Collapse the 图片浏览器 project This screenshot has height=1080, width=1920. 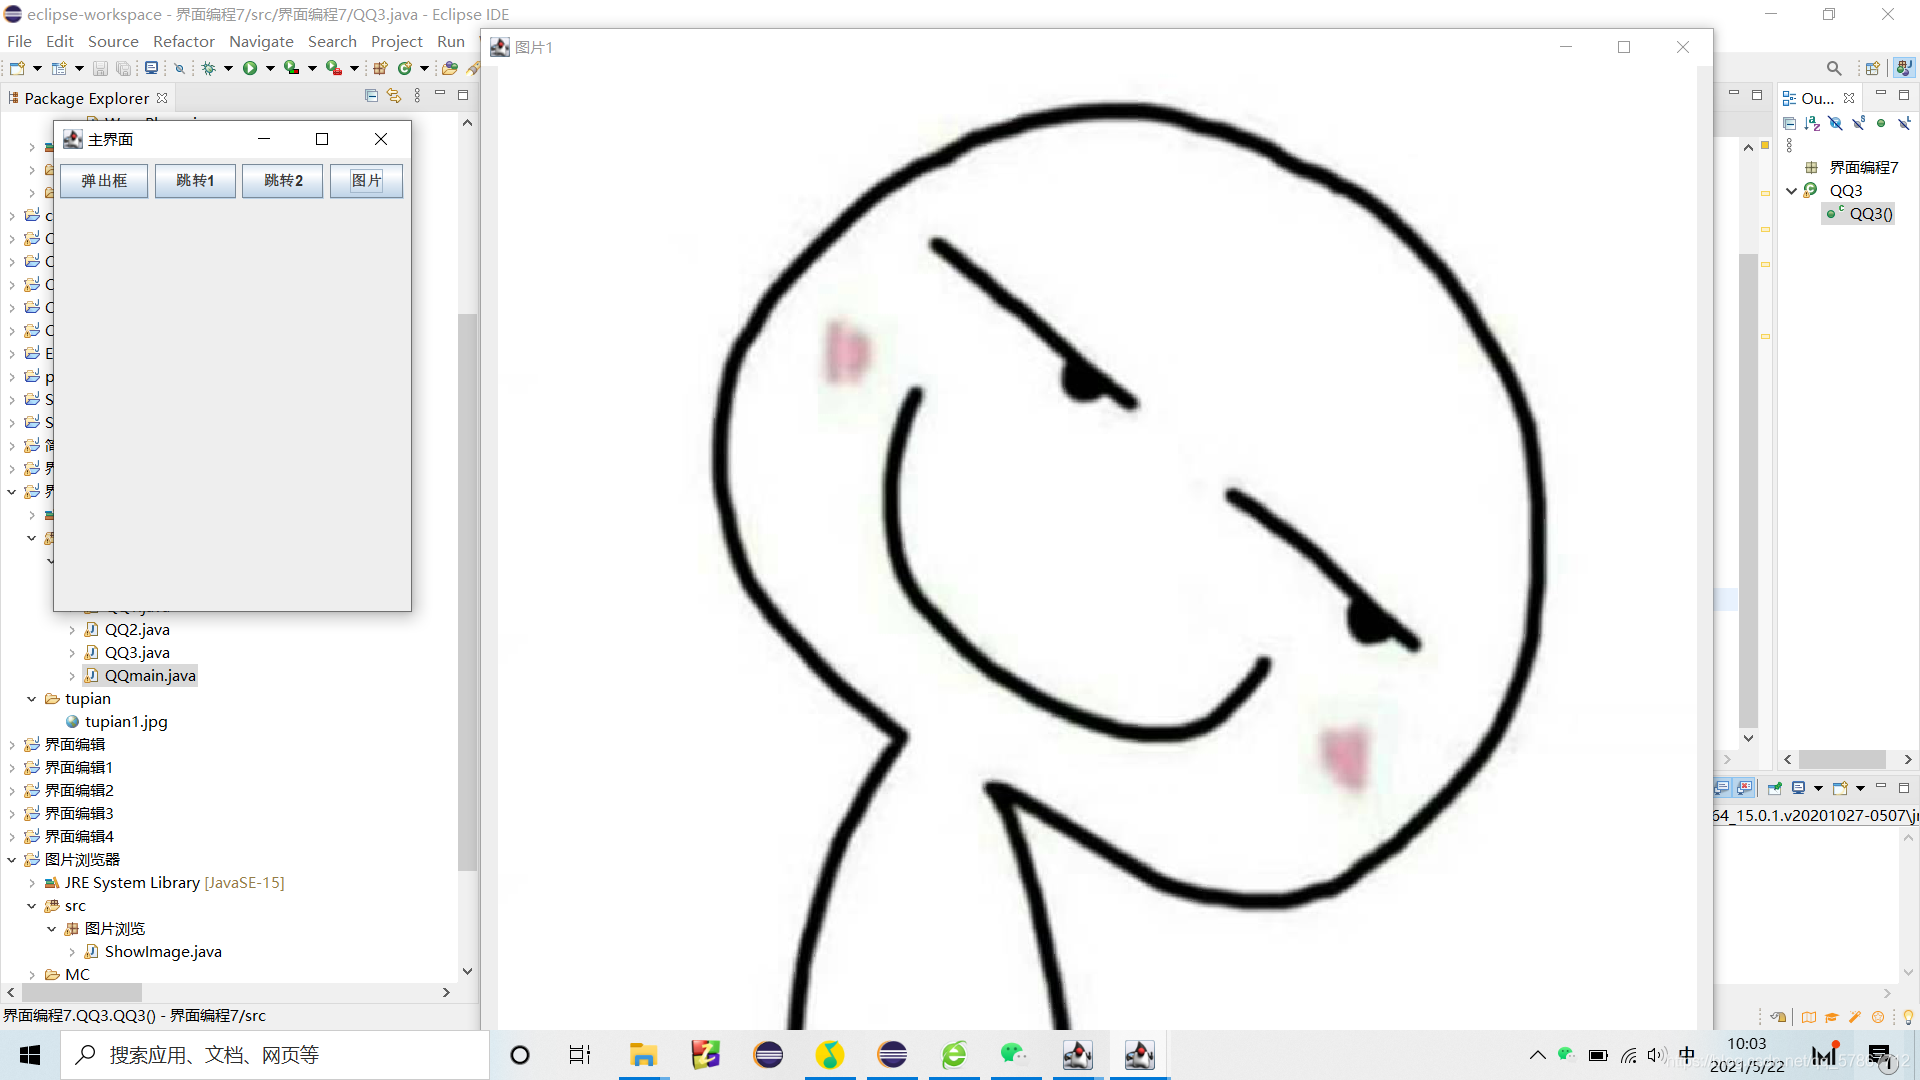coord(11,860)
